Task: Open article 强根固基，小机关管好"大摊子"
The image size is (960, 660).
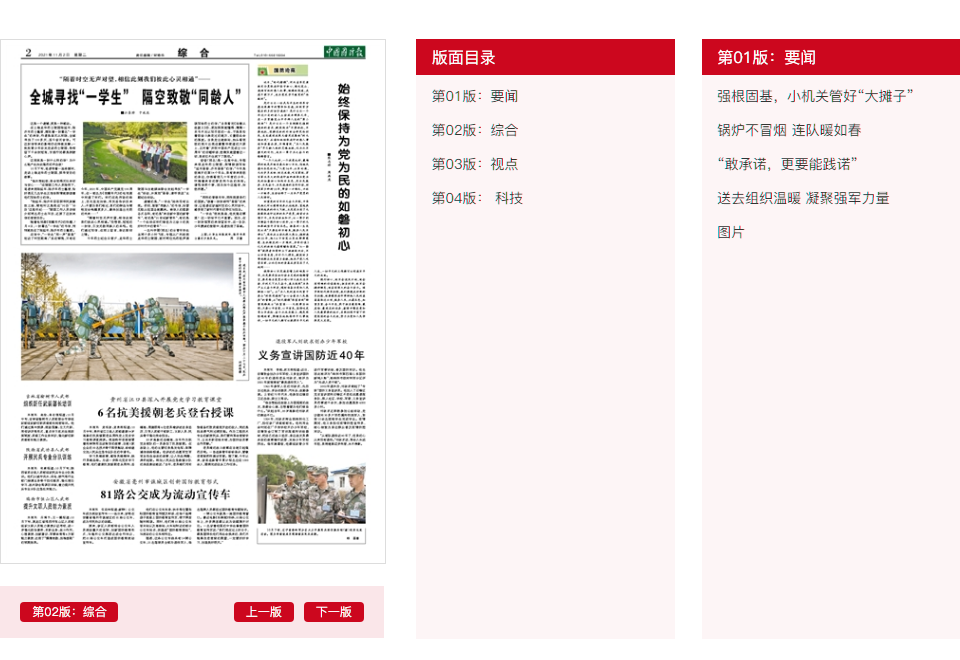Action: click(816, 96)
